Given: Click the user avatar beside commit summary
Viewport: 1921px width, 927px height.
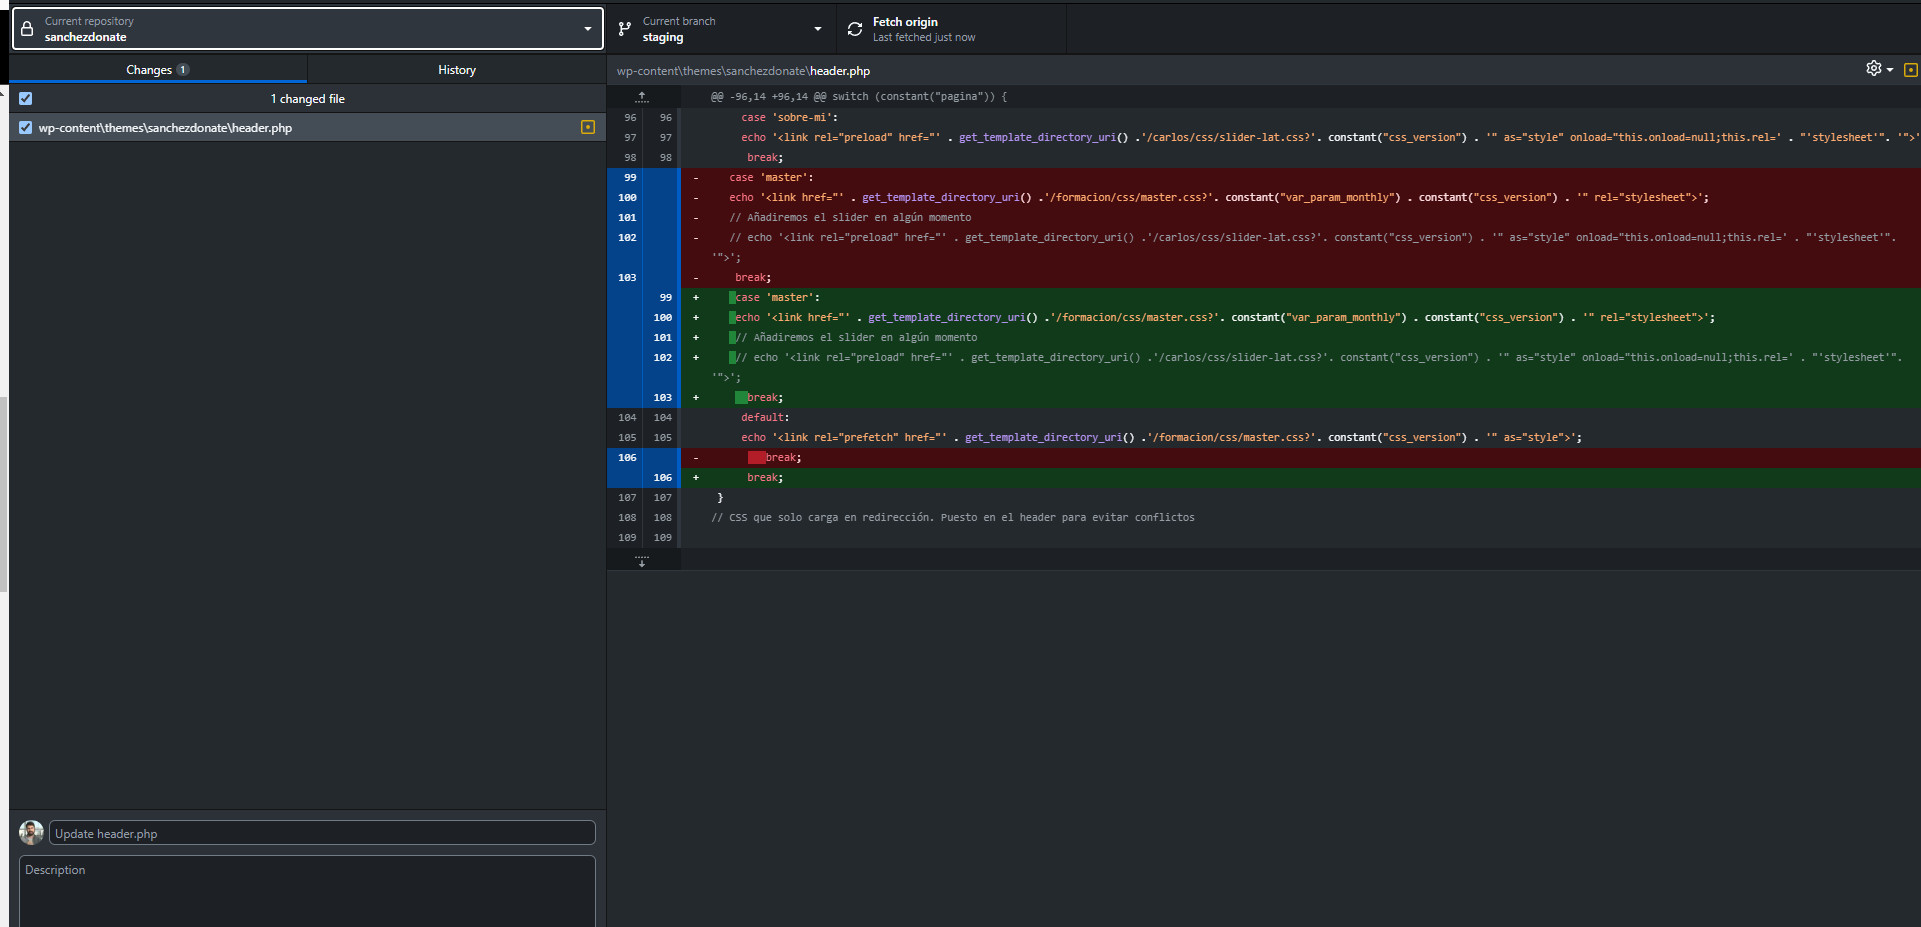Looking at the screenshot, I should pyautogui.click(x=32, y=832).
